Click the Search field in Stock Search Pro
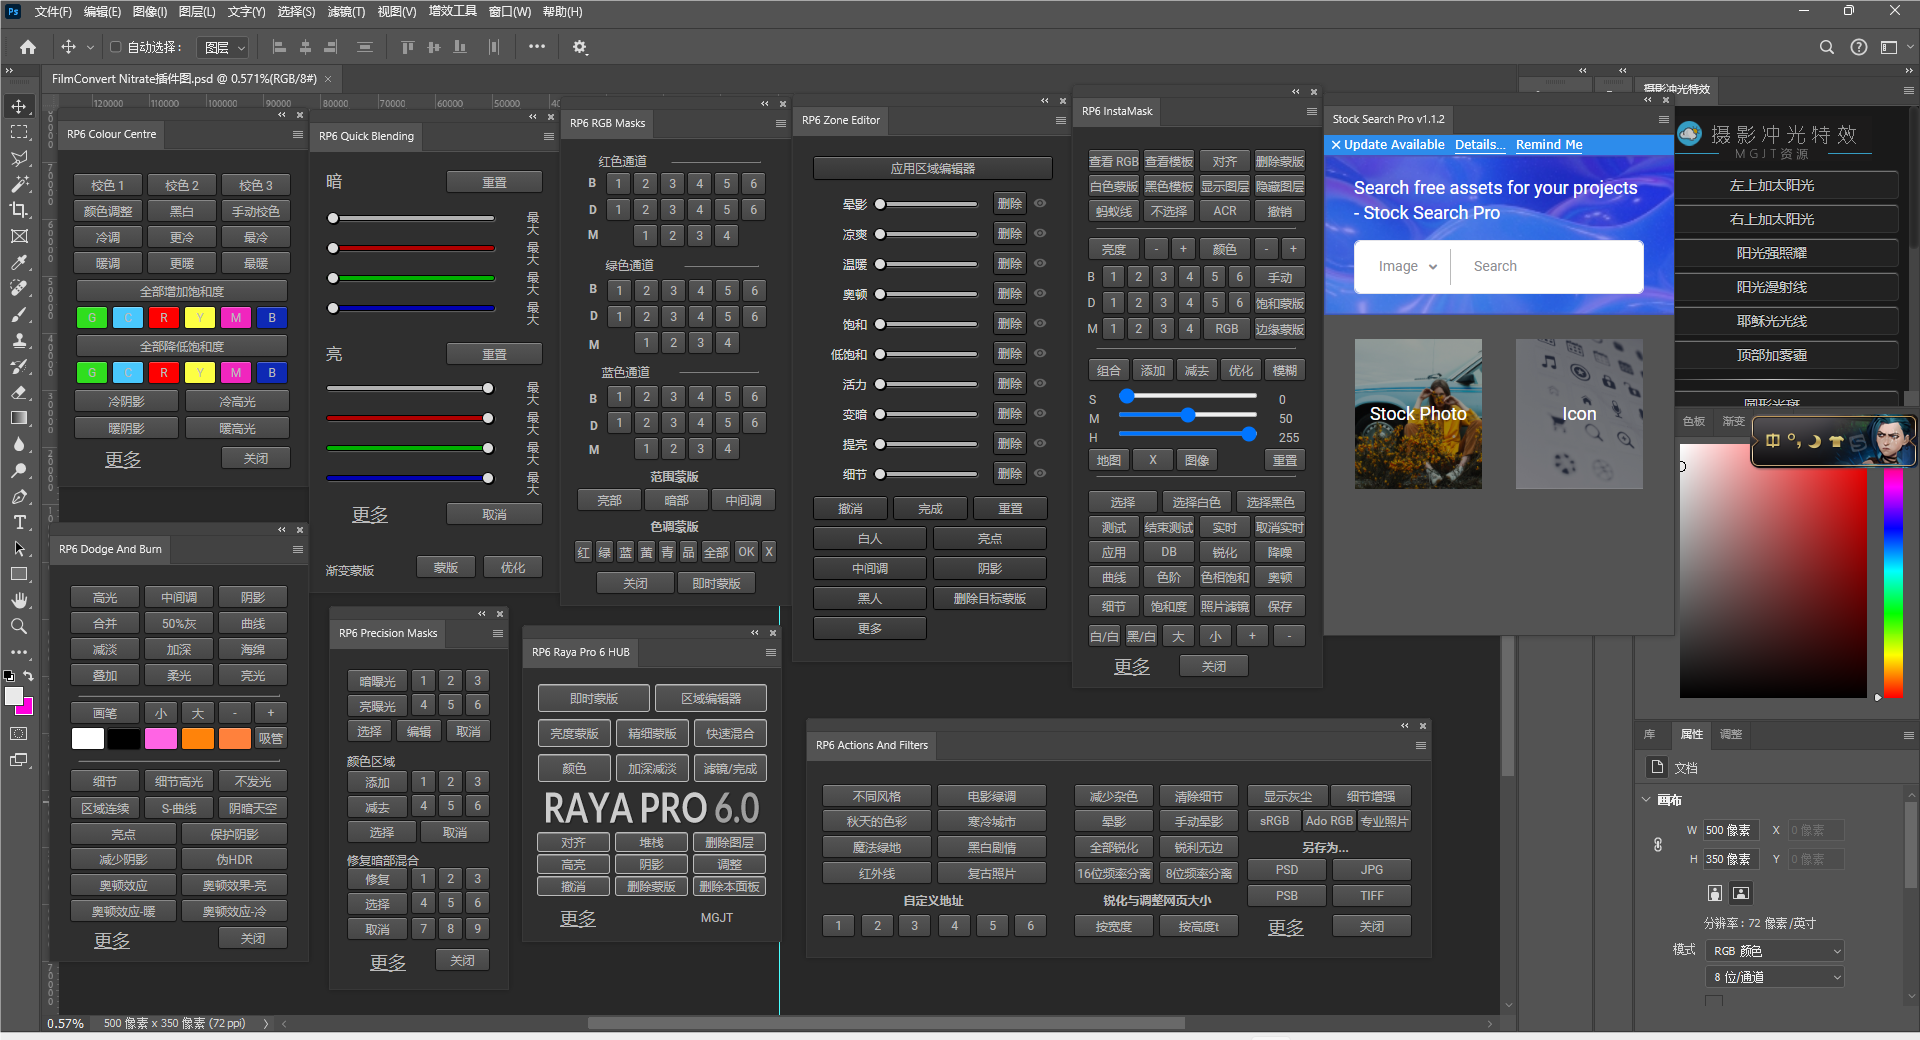The width and height of the screenshot is (1920, 1040). click(1547, 266)
